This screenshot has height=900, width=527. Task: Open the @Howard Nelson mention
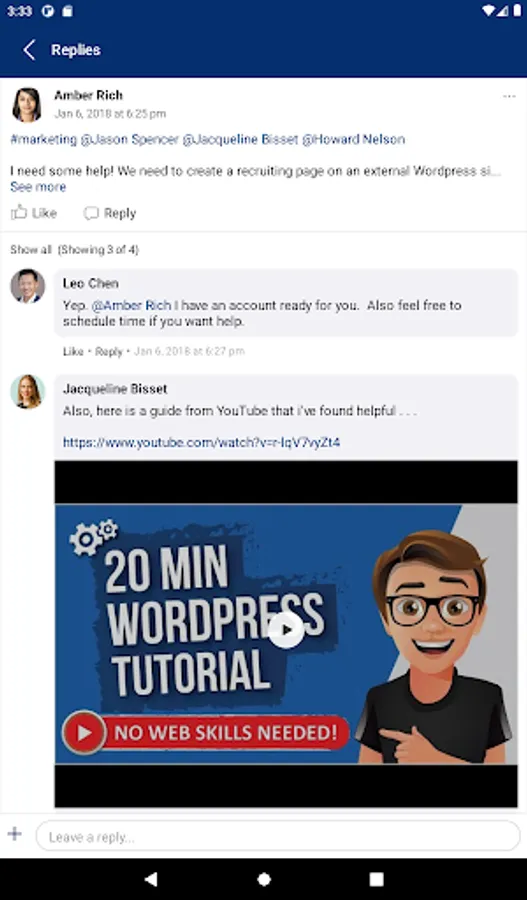pos(353,139)
